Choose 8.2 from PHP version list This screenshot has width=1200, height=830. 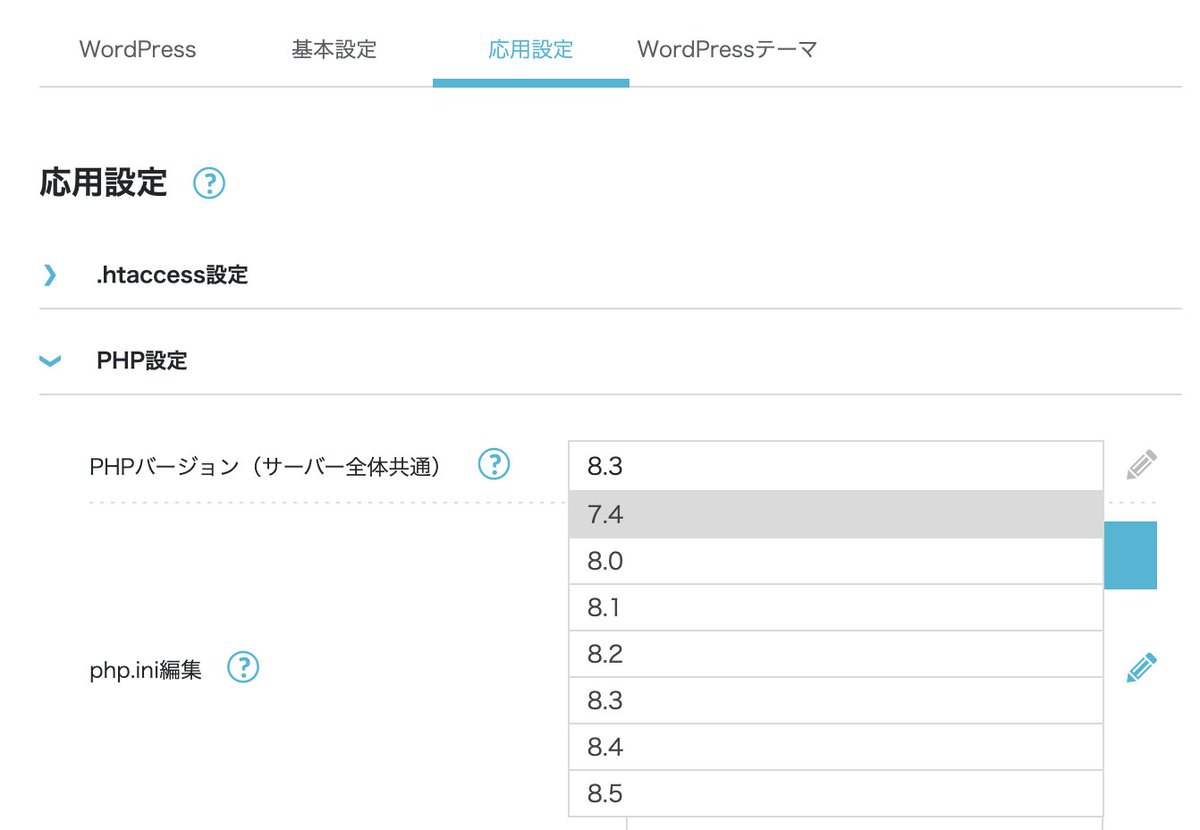pyautogui.click(x=836, y=654)
